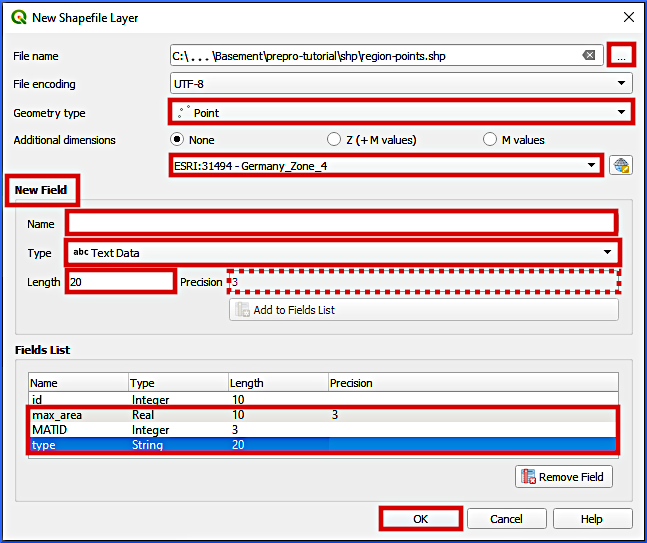Open the CRS selector globe icon

point(621,166)
